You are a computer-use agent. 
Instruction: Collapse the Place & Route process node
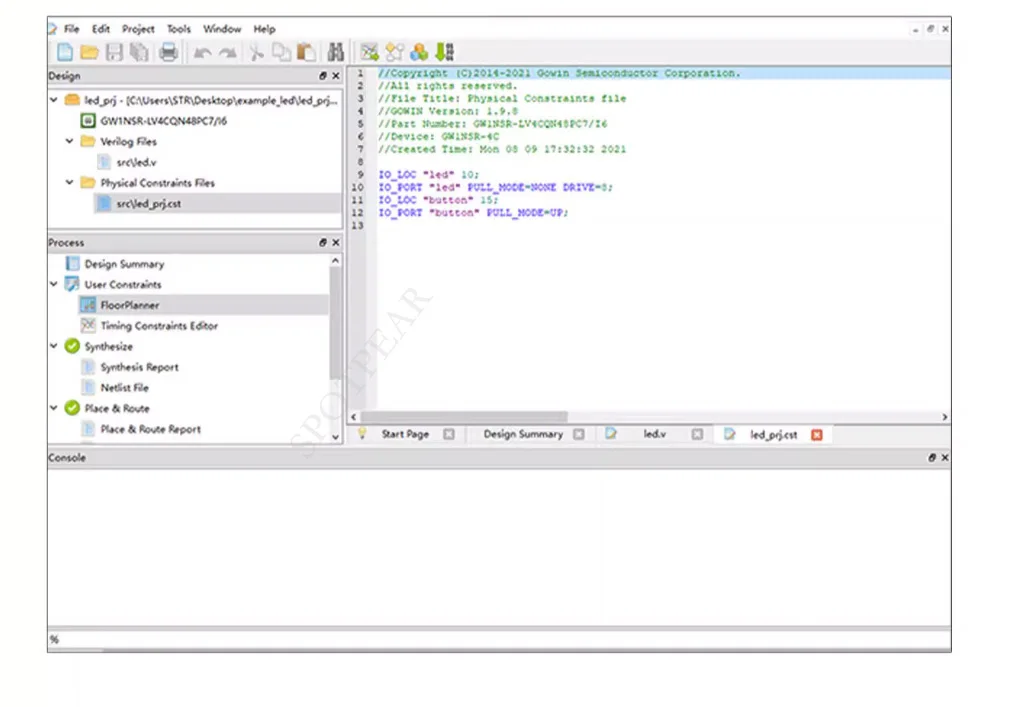[x=54, y=408]
